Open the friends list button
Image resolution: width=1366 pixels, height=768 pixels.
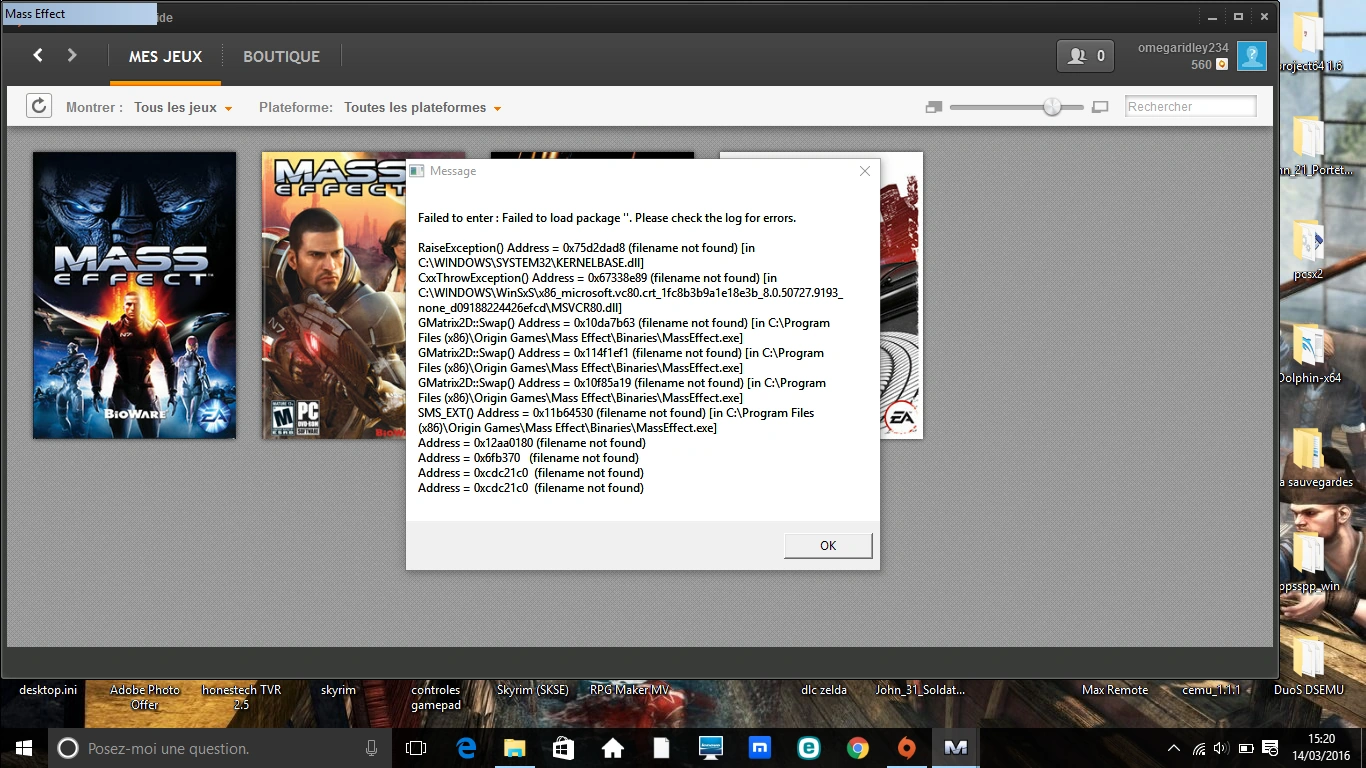[1085, 56]
